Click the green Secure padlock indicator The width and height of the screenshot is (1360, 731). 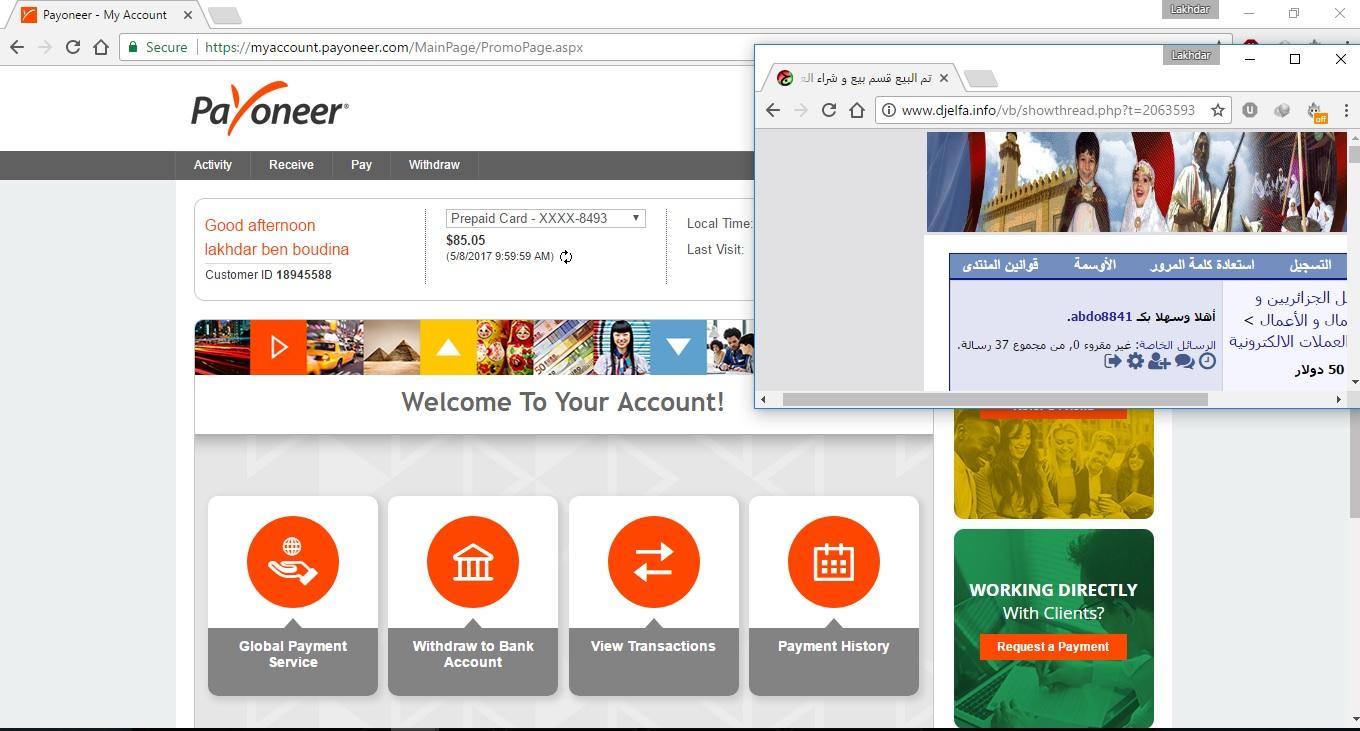[158, 47]
